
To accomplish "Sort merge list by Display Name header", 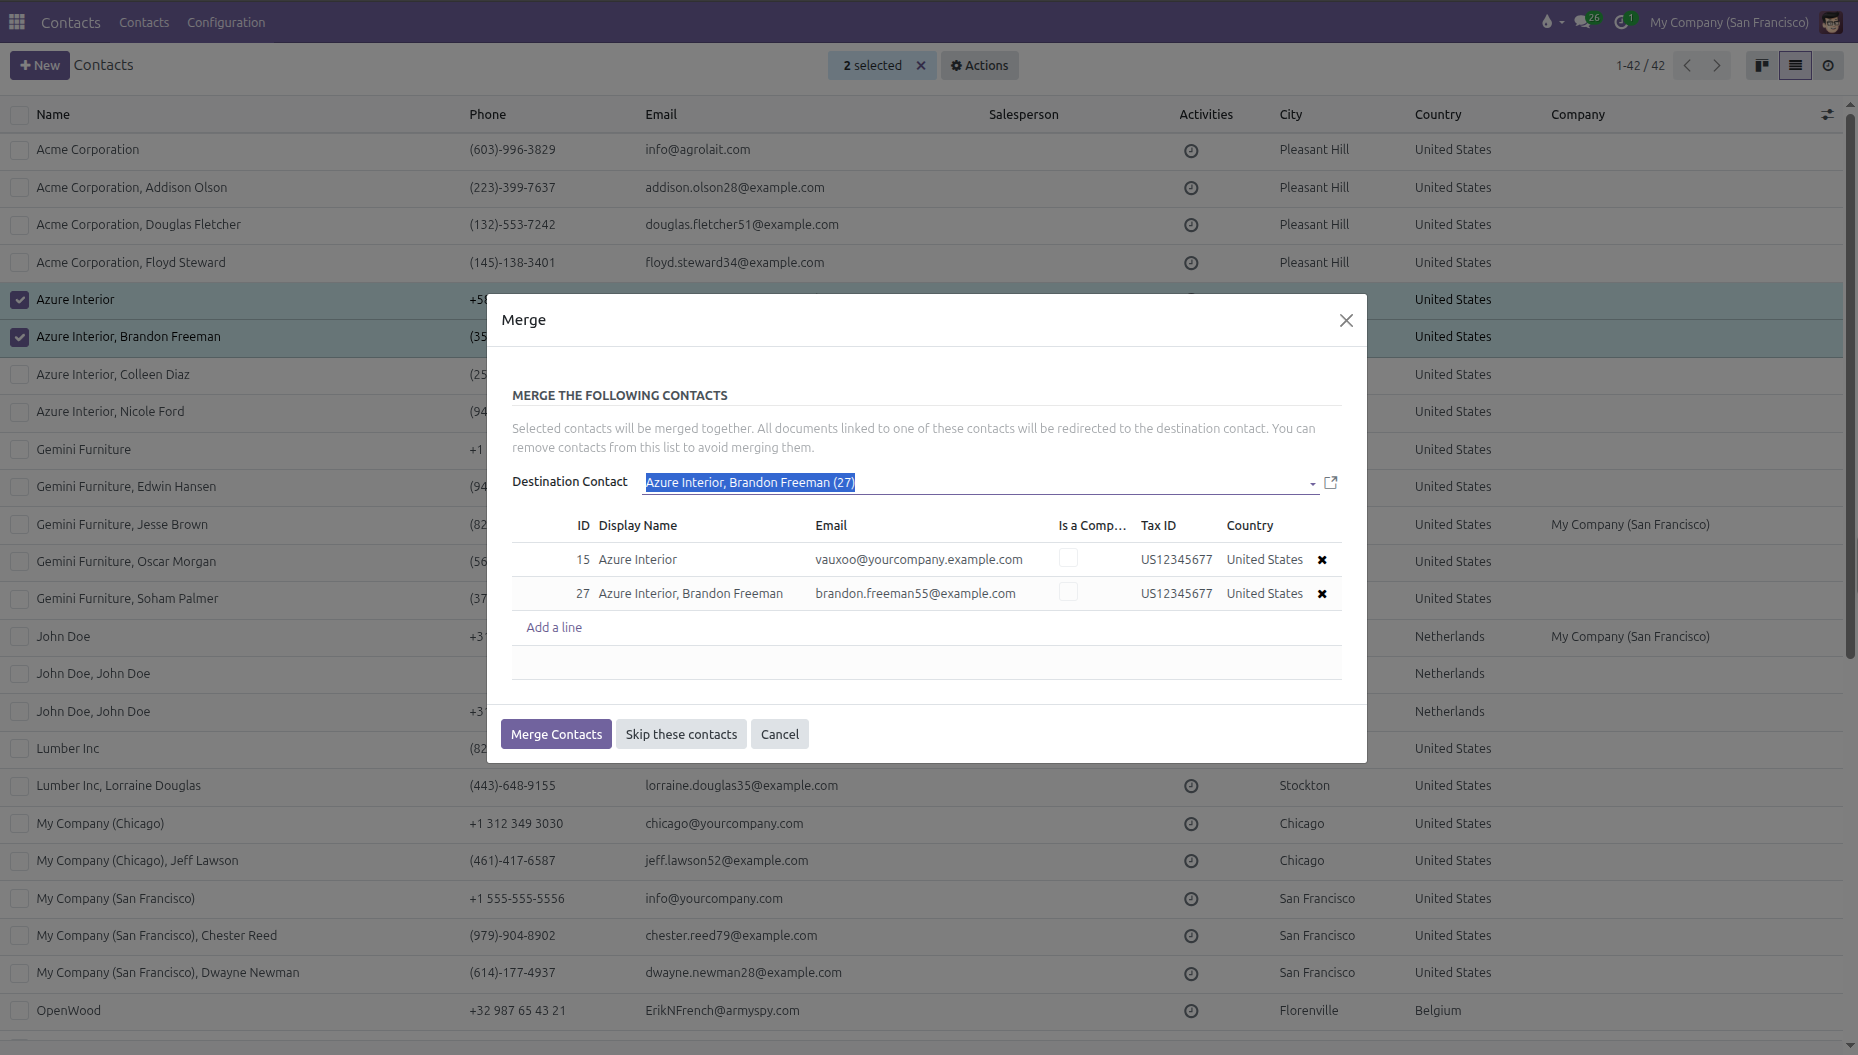I will [638, 526].
